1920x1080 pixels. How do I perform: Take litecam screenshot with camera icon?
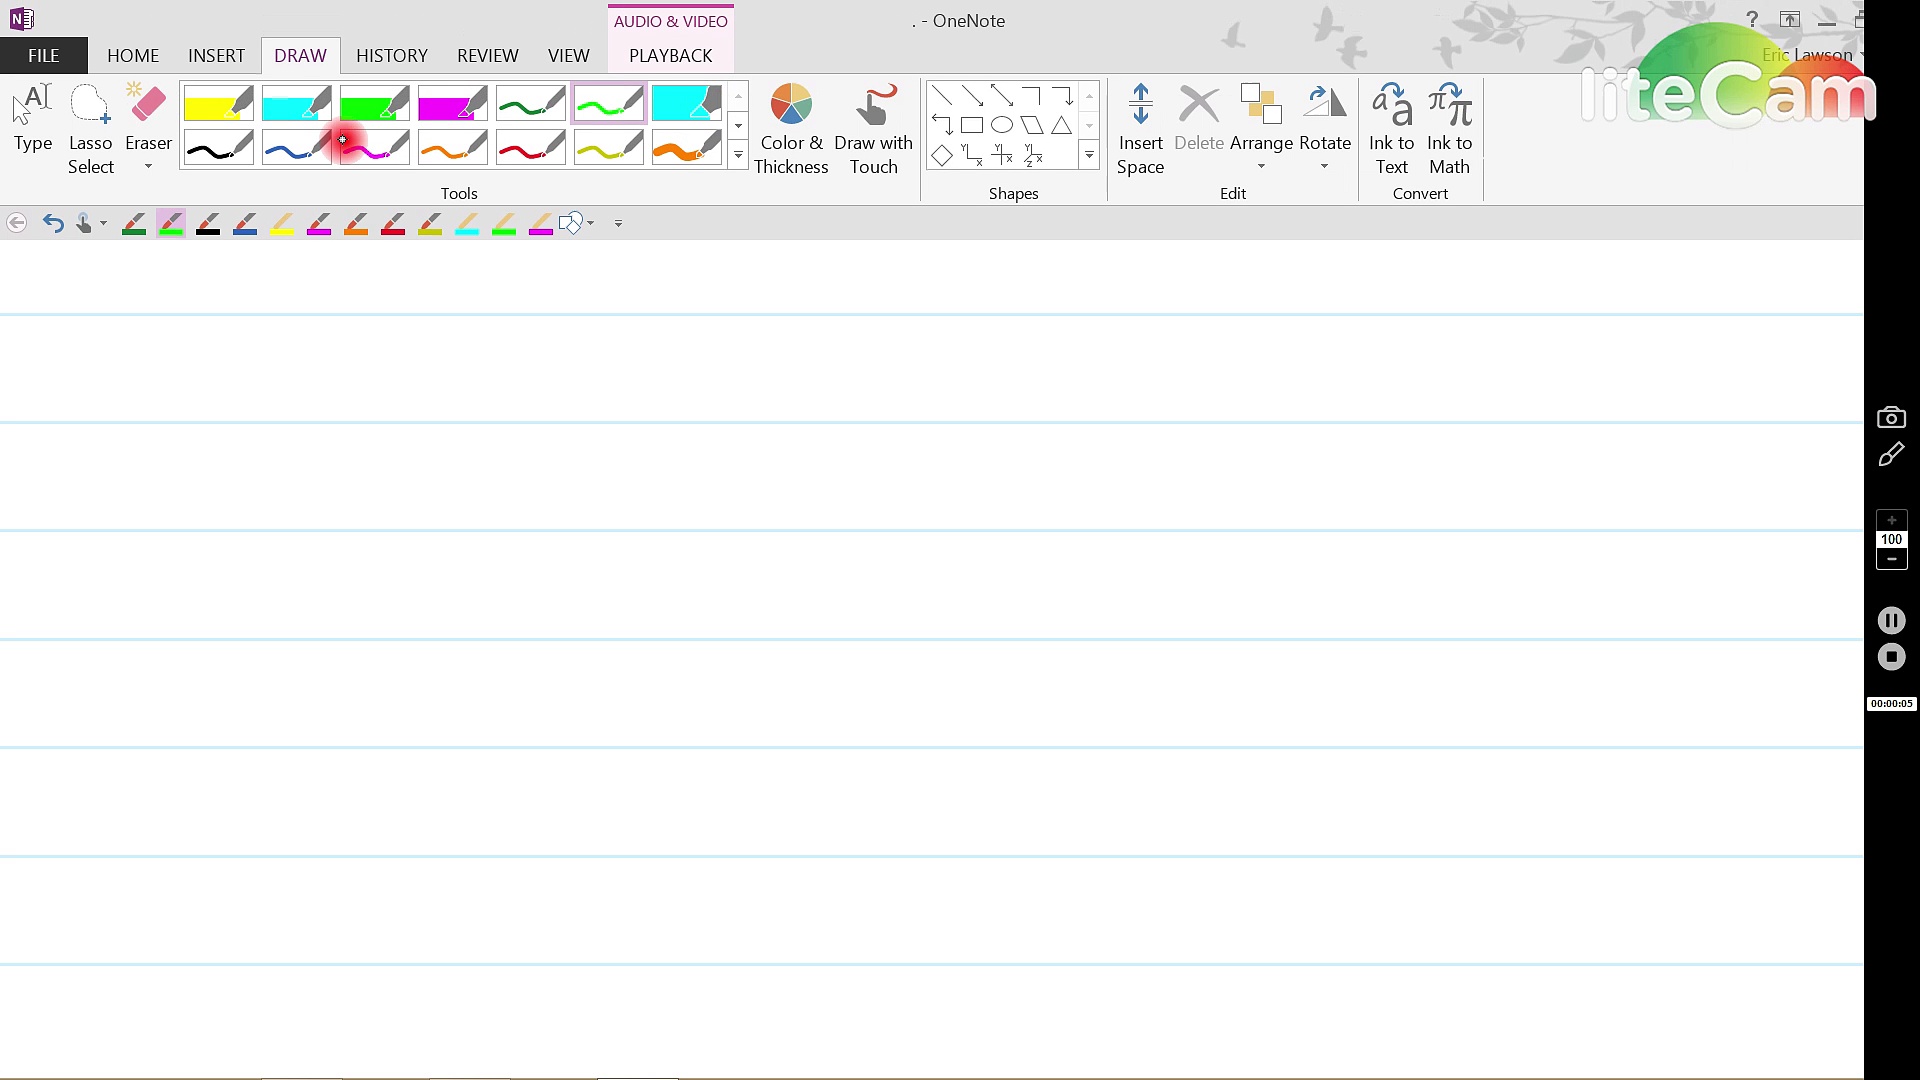pyautogui.click(x=1891, y=417)
